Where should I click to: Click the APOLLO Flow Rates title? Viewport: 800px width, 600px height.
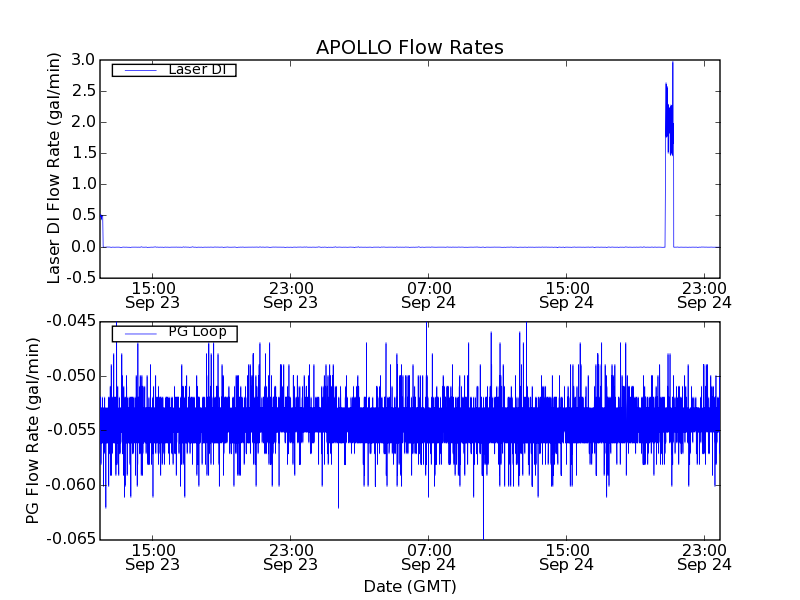coord(410,47)
